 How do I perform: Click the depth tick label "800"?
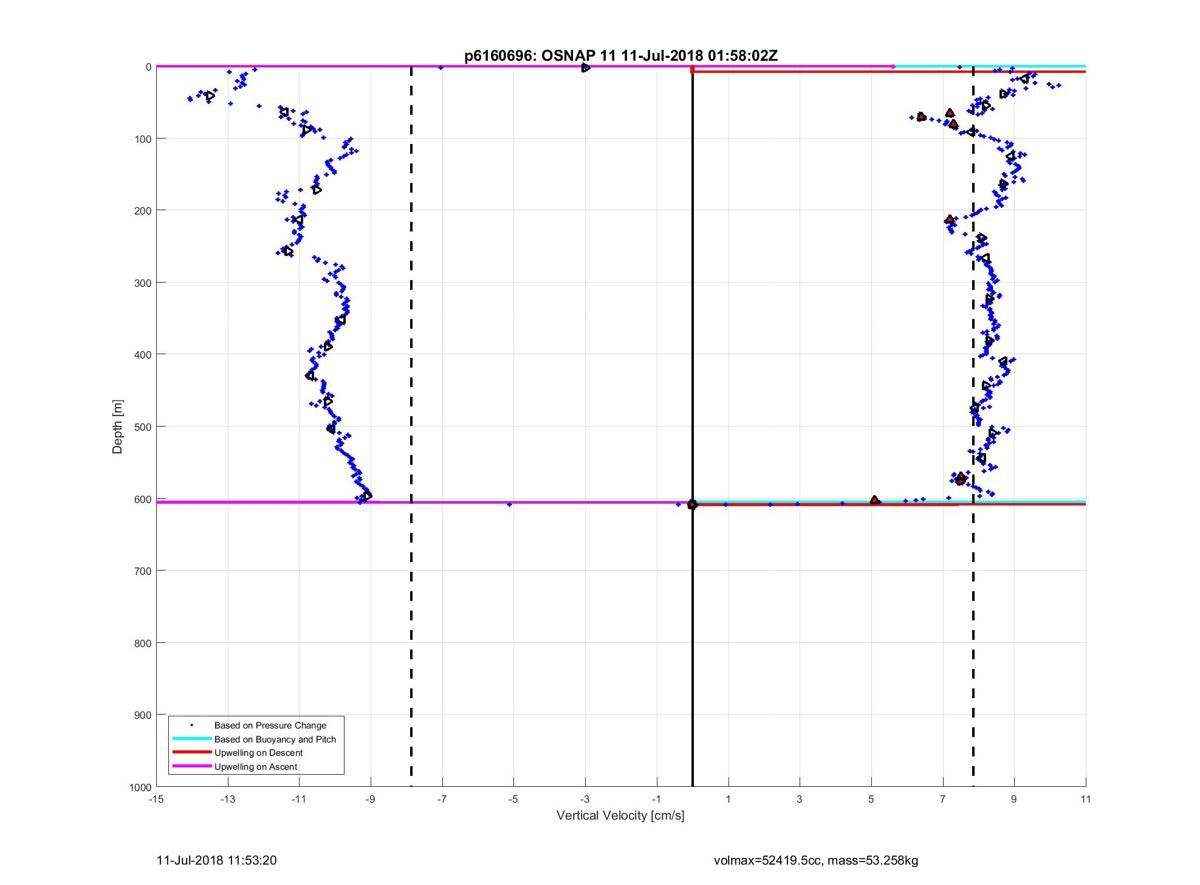(142, 643)
